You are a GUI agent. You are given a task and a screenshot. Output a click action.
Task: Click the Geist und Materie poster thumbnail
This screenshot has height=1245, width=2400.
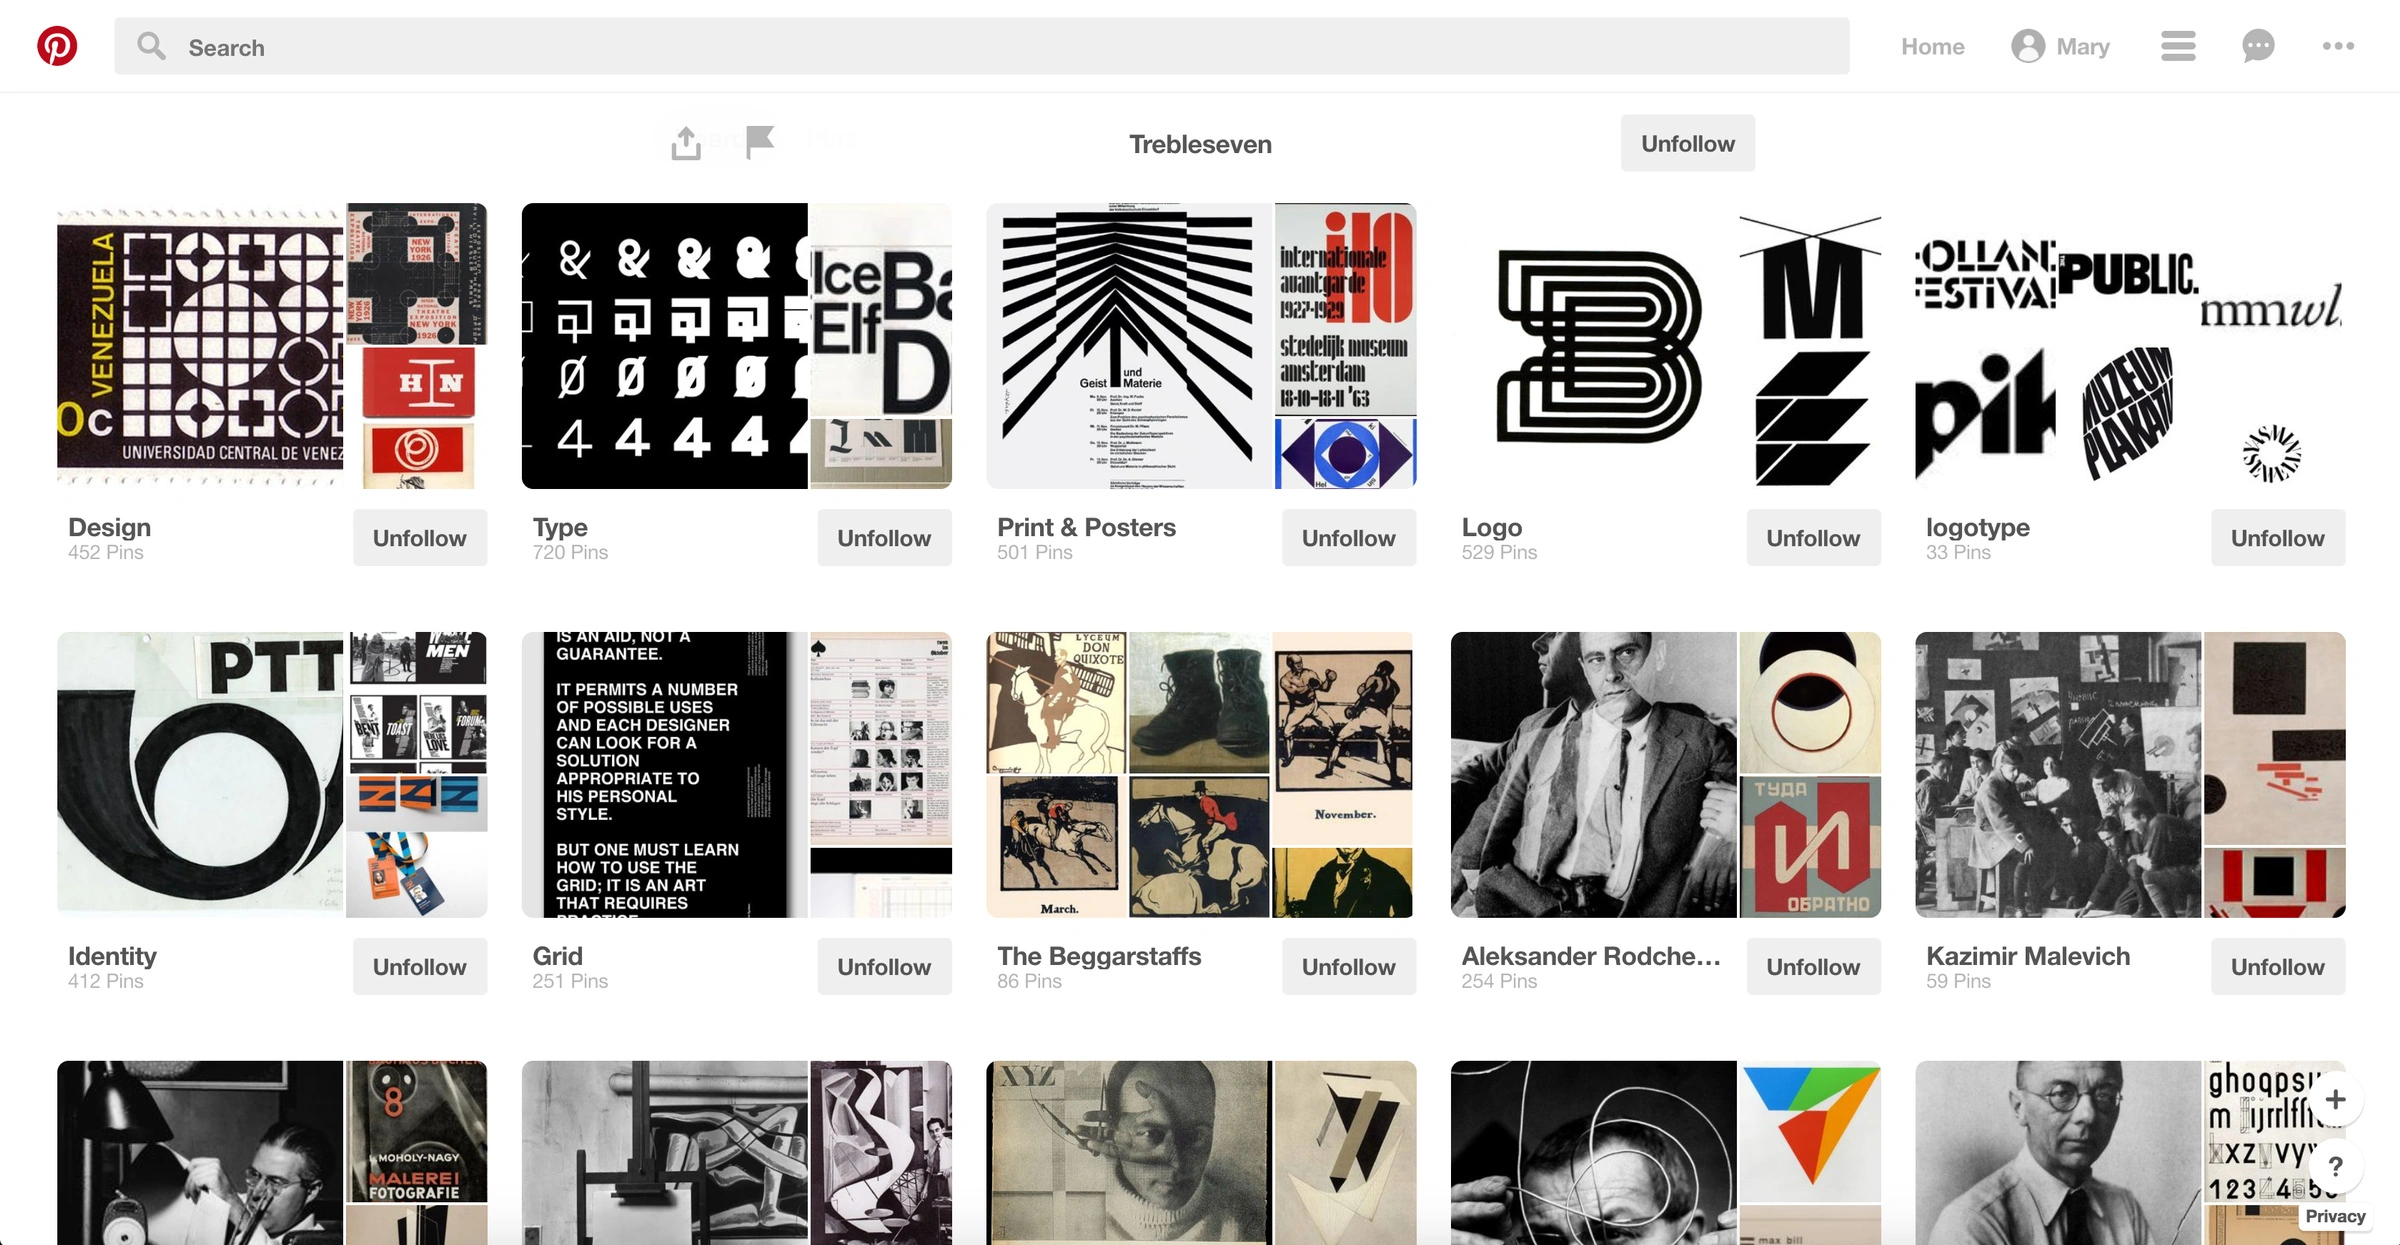point(1129,346)
